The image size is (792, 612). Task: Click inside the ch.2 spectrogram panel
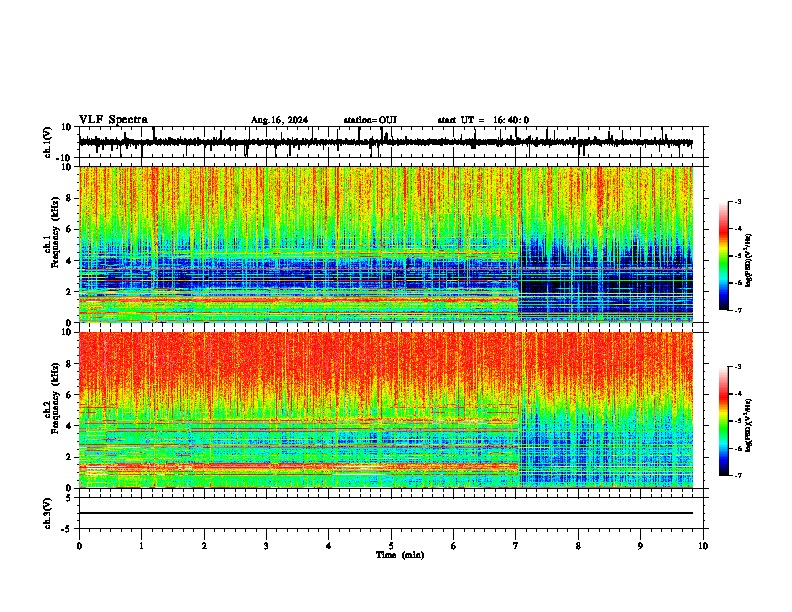tap(385, 410)
